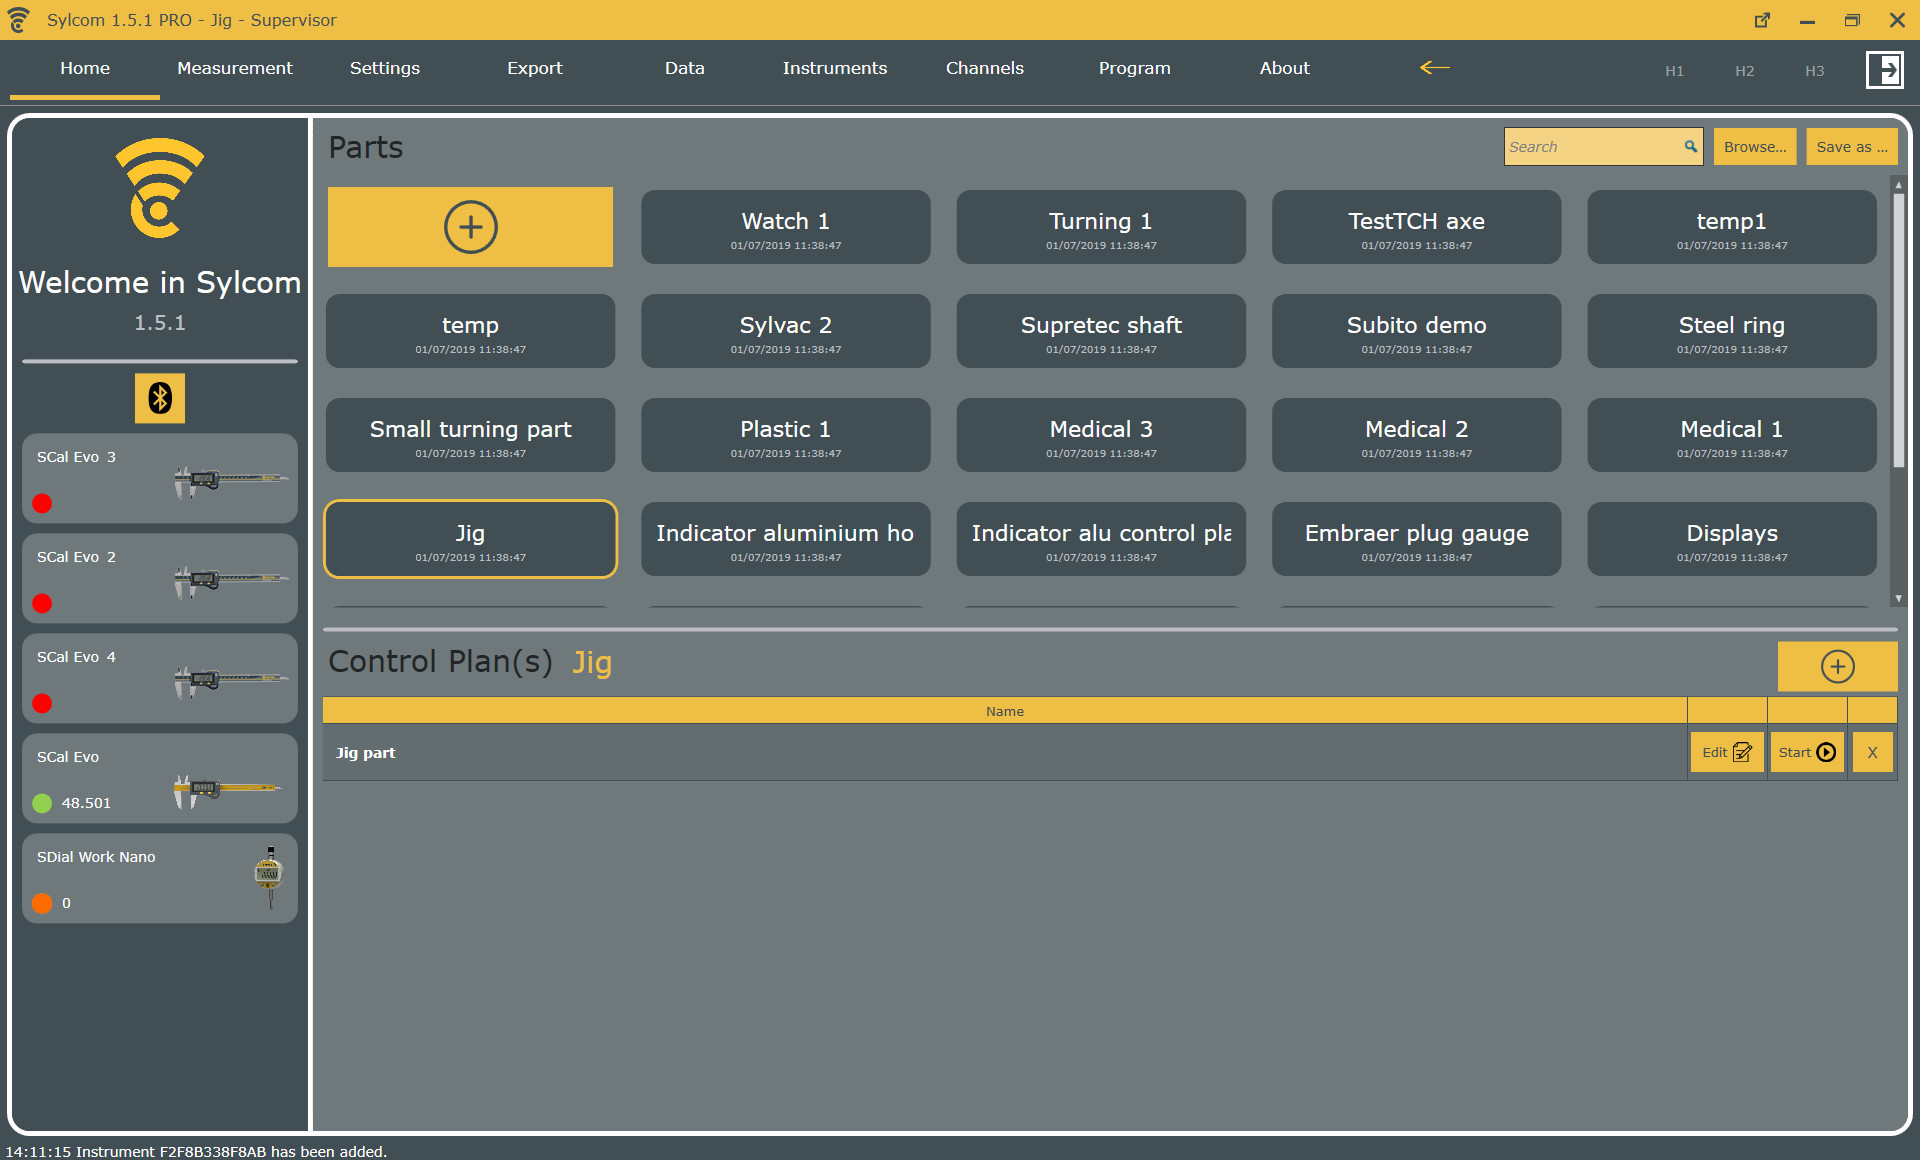Open the Instruments tab

[x=835, y=68]
